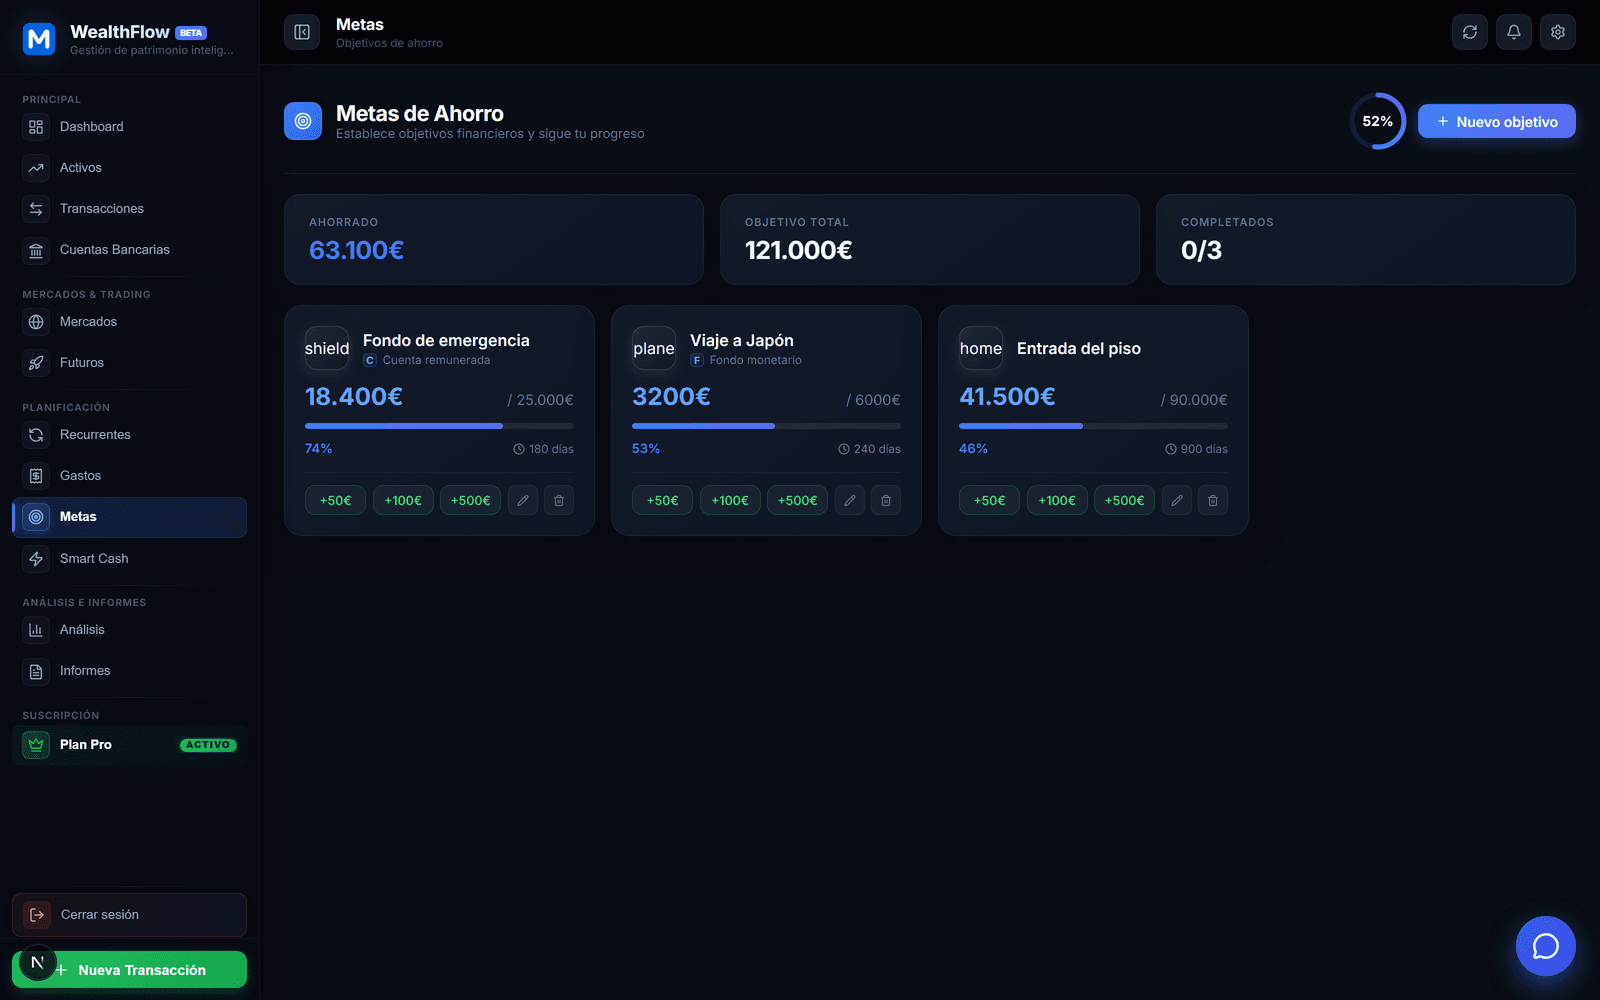Open Recurrentes planning page
The height and width of the screenshot is (1000, 1600).
(x=129, y=435)
